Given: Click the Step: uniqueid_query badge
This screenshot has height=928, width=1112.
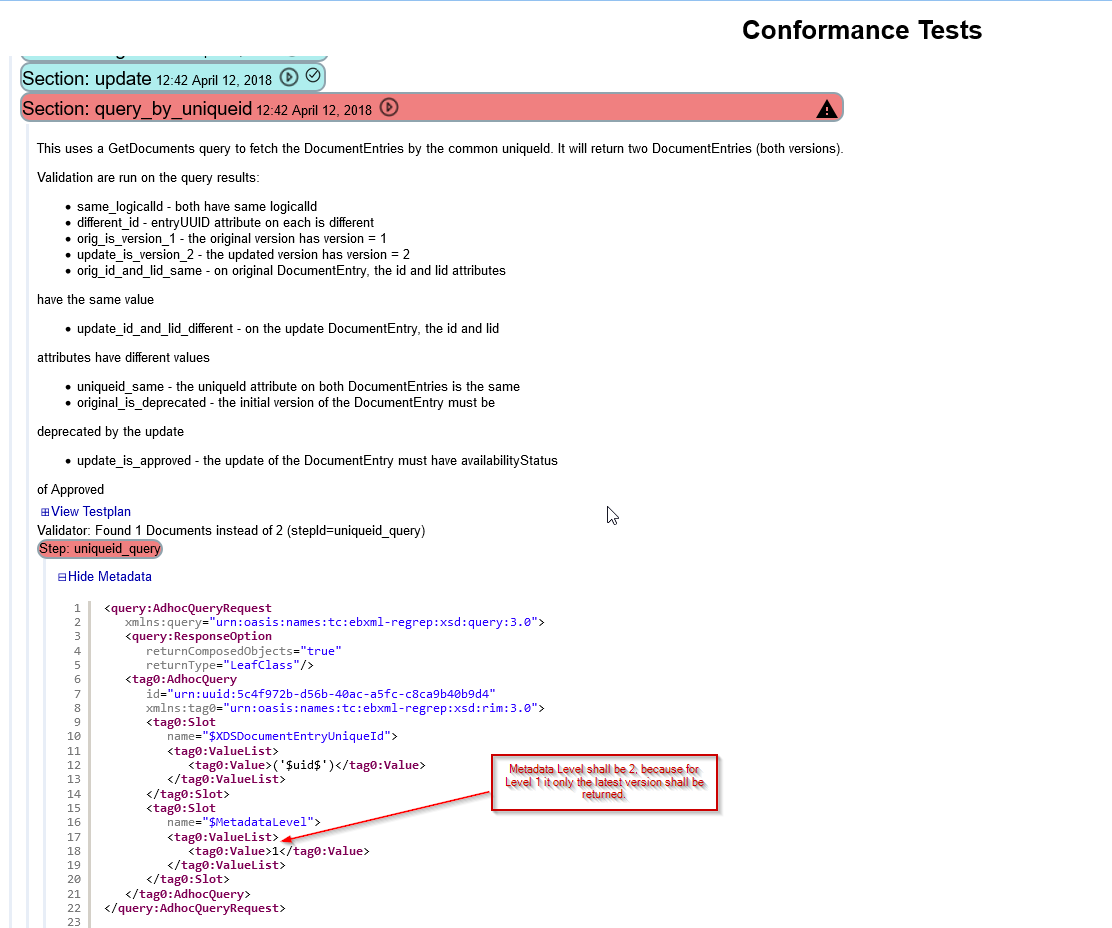Looking at the screenshot, I should point(99,548).
